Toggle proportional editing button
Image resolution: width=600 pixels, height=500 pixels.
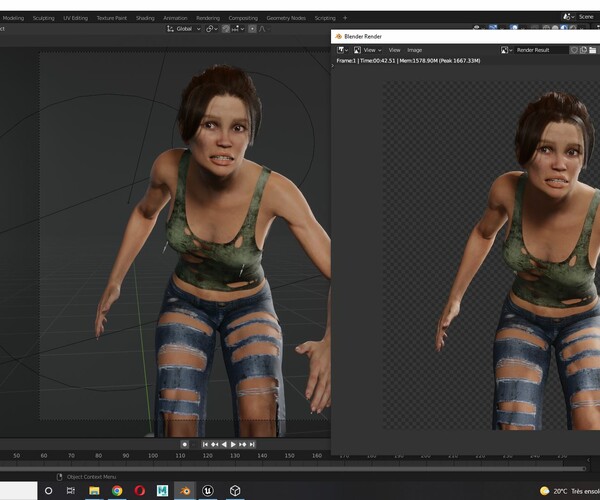pyautogui.click(x=252, y=29)
